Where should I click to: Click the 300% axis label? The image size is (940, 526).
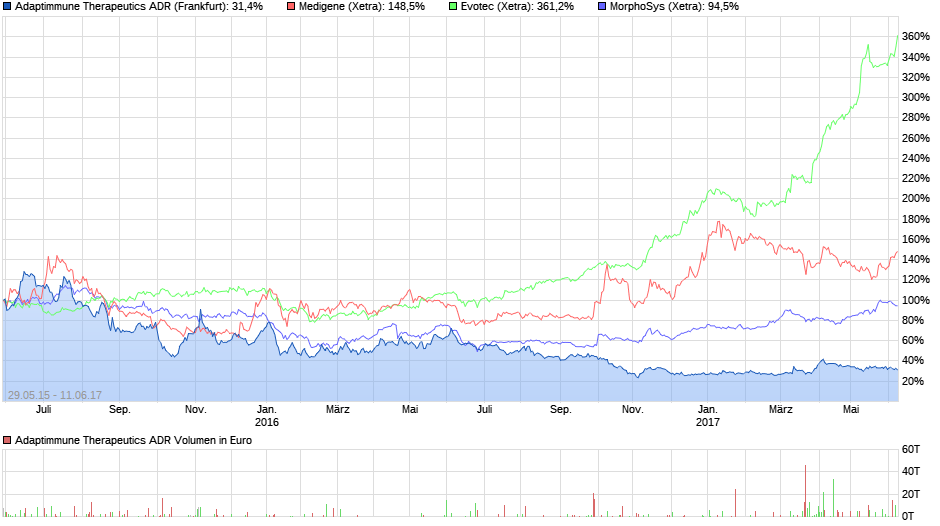coord(915,97)
